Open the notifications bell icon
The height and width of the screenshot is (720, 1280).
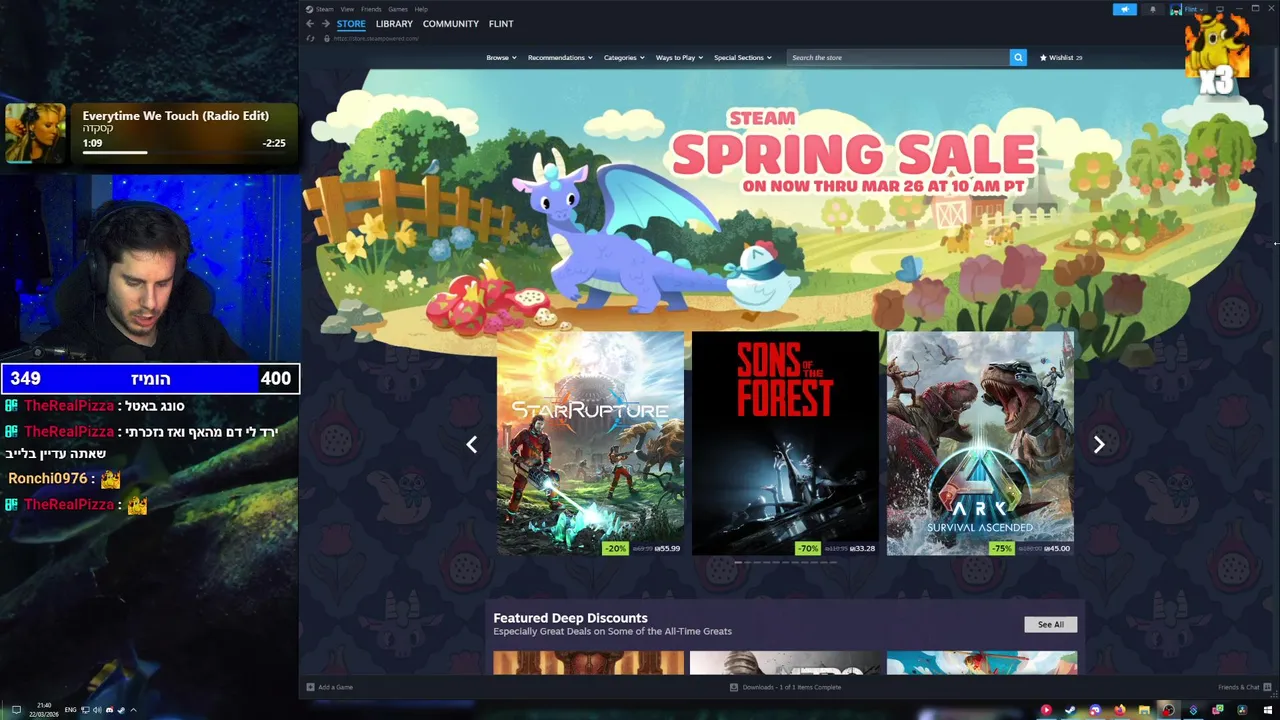(x=1153, y=9)
